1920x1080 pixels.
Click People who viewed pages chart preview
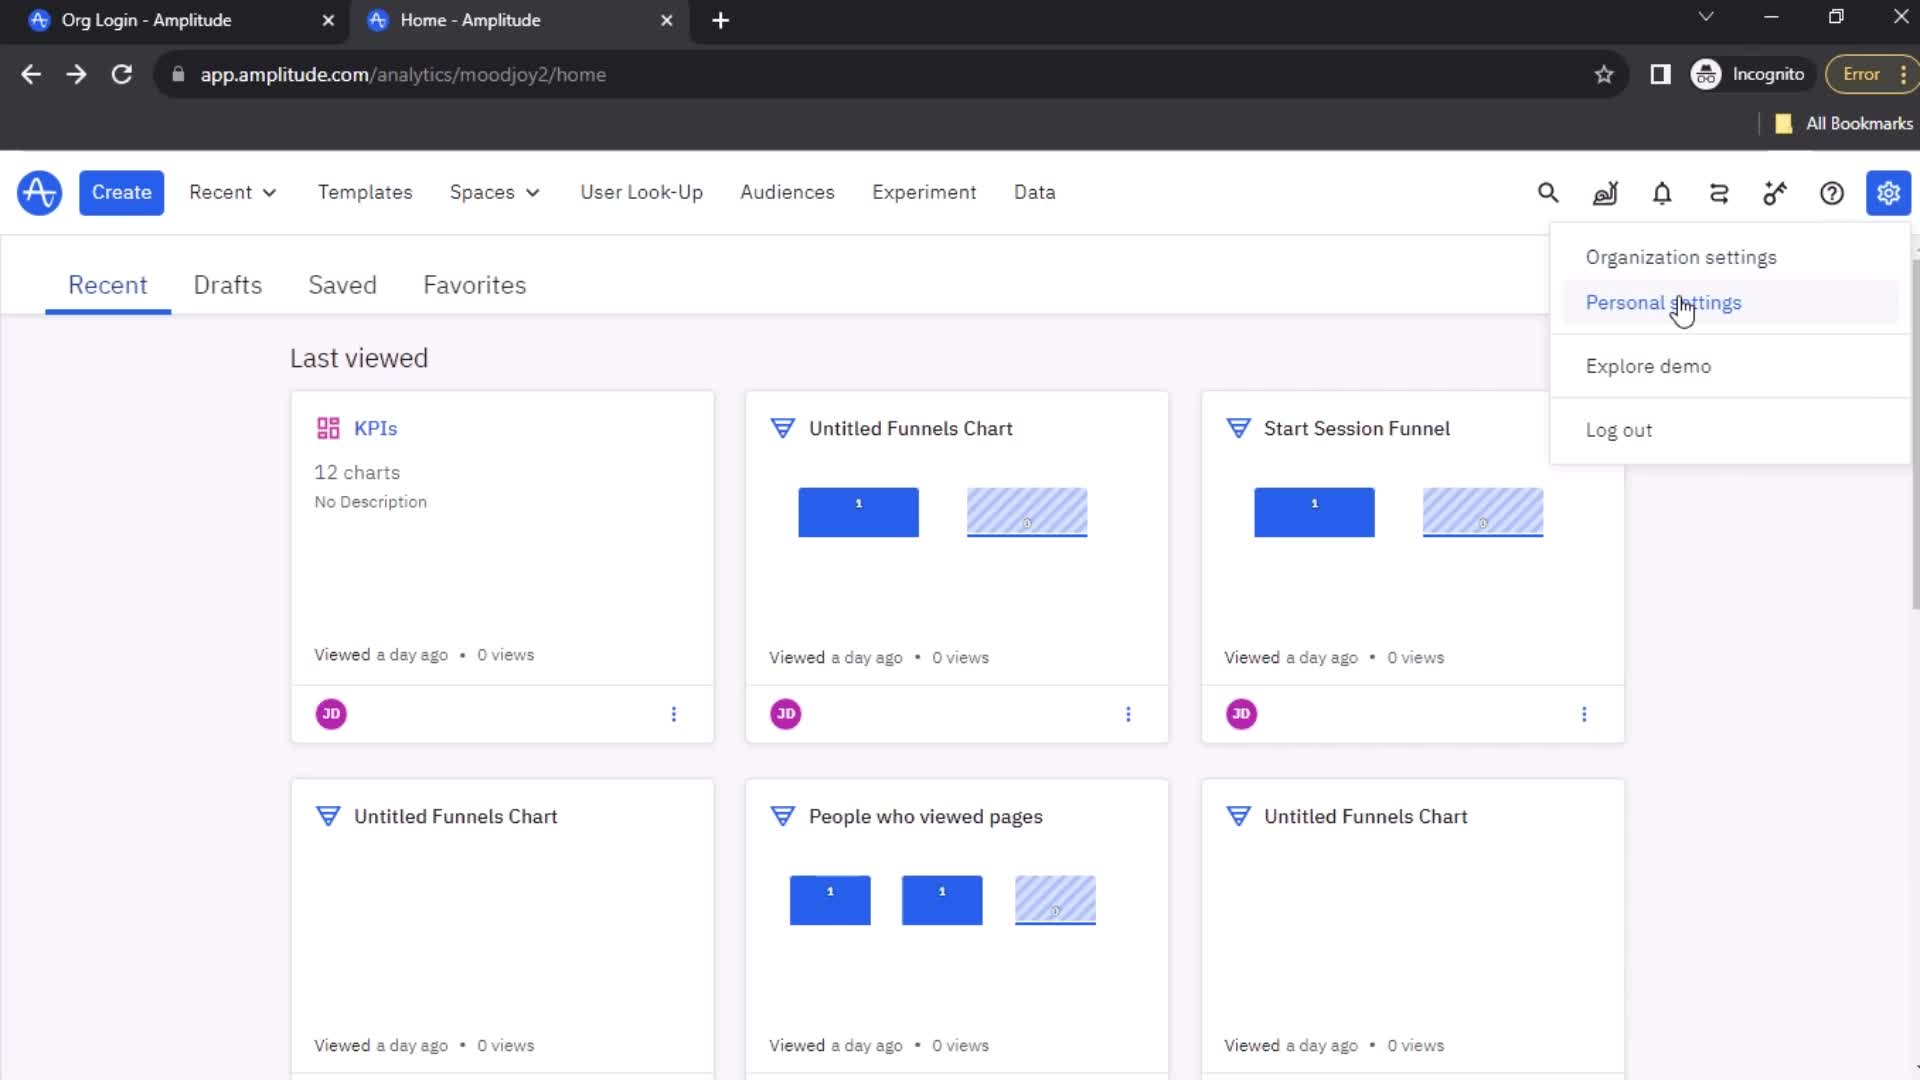942,900
